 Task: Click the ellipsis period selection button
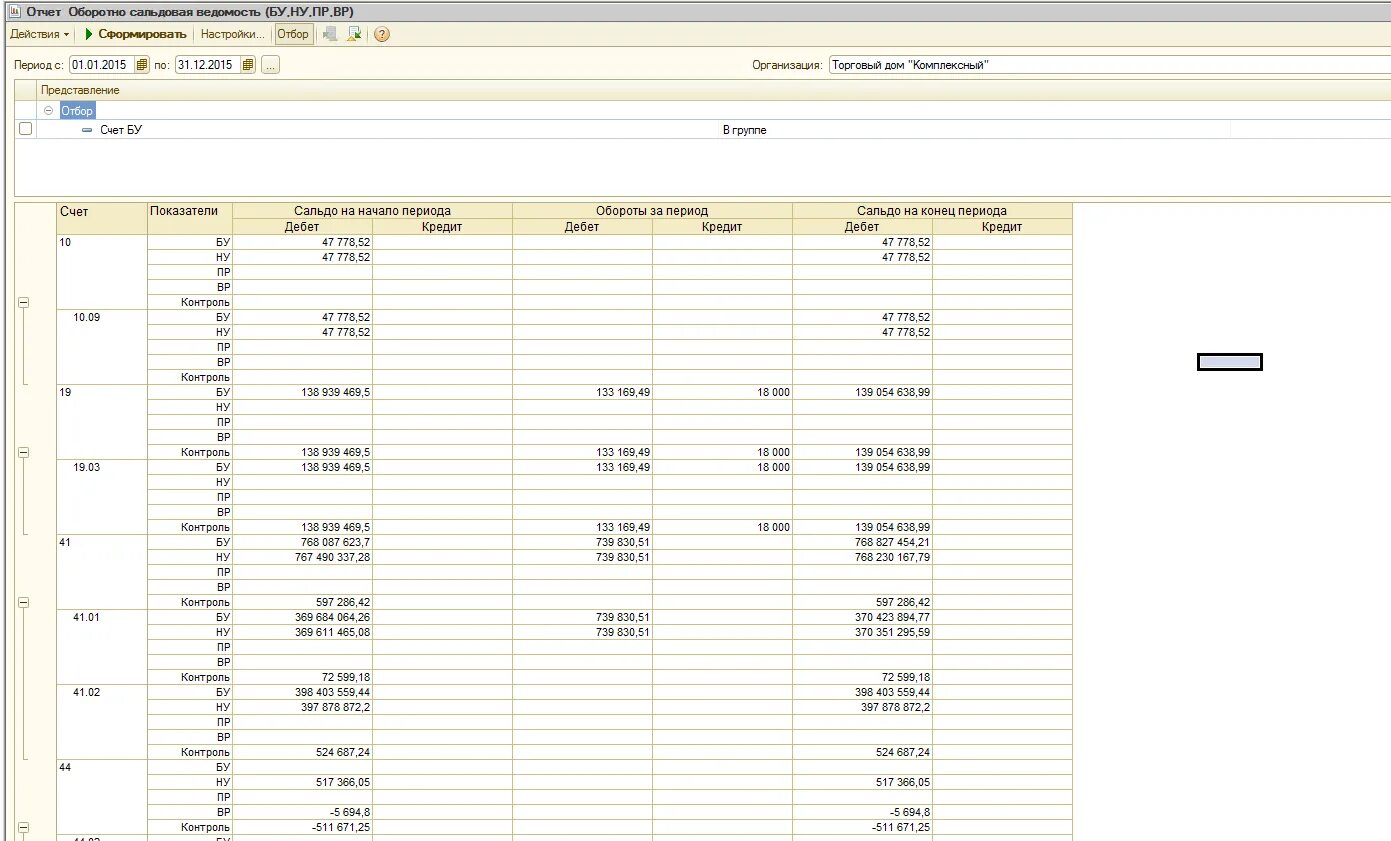click(x=271, y=65)
